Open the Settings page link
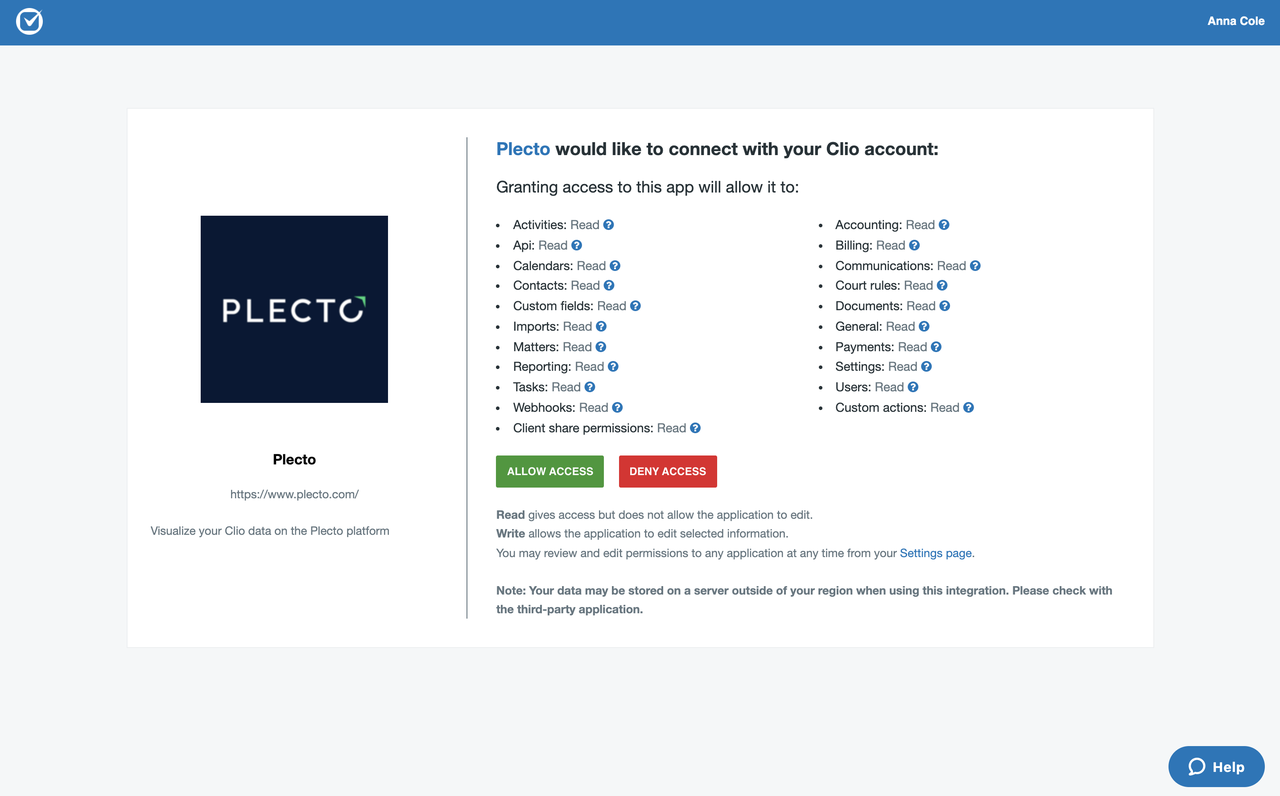 [x=935, y=553]
